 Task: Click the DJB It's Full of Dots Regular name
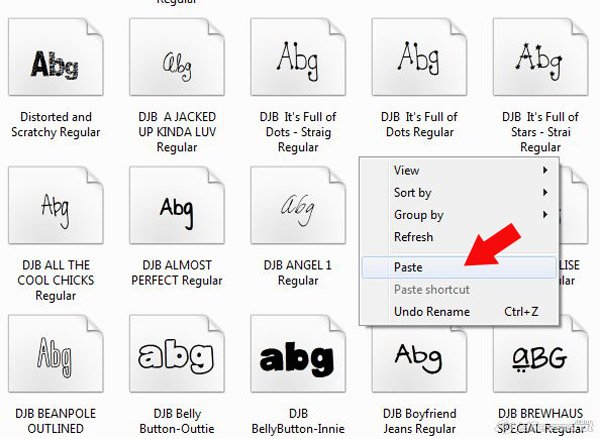(x=419, y=124)
